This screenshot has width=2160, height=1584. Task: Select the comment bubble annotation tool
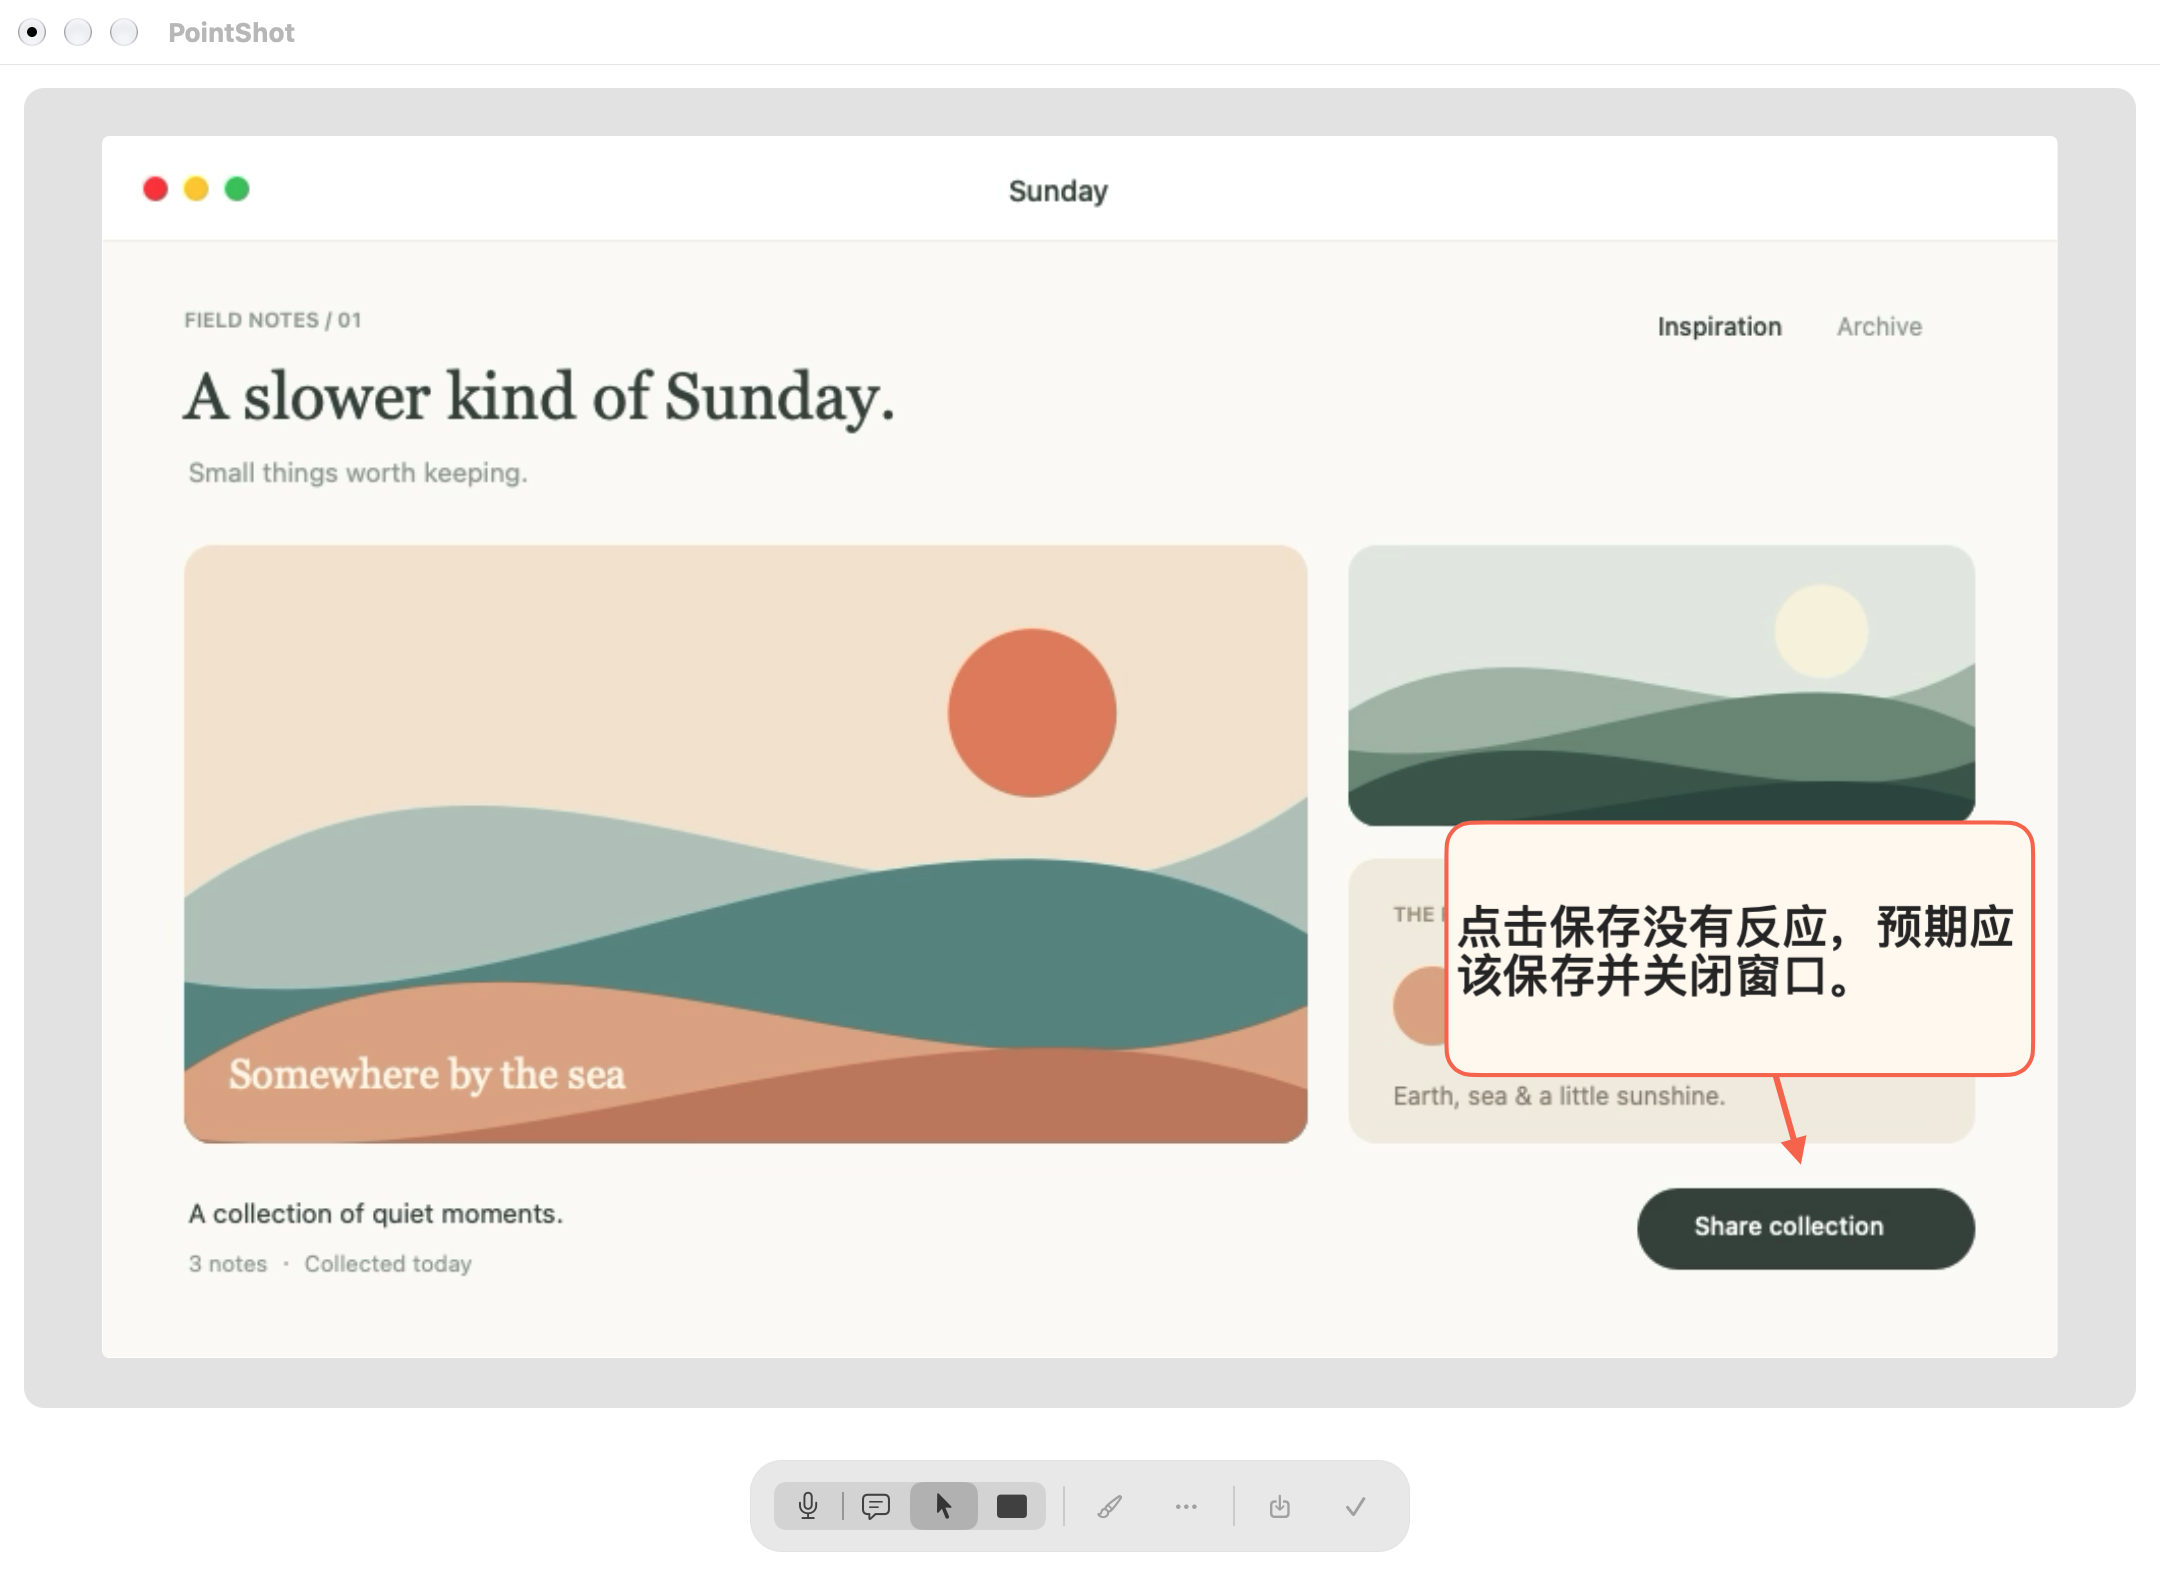click(x=876, y=1506)
